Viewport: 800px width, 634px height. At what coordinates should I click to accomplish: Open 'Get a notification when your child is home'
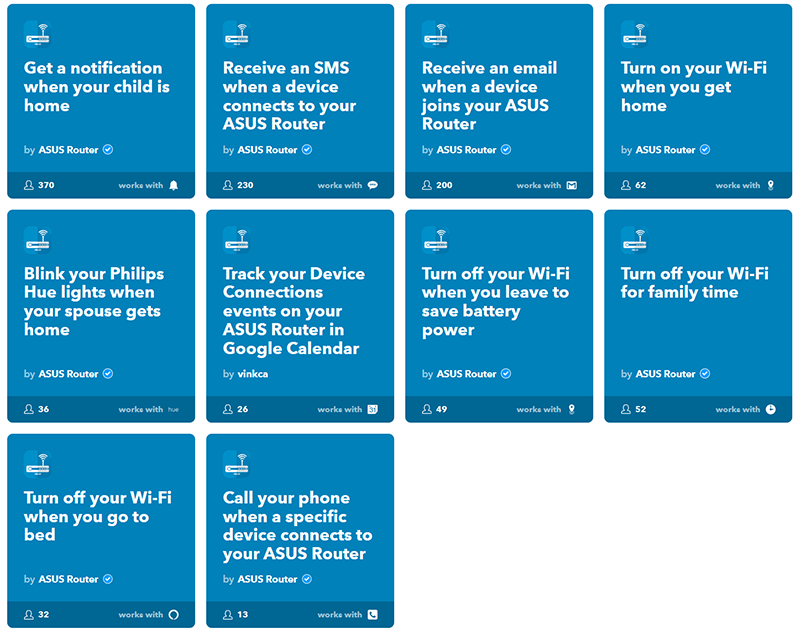(x=96, y=87)
